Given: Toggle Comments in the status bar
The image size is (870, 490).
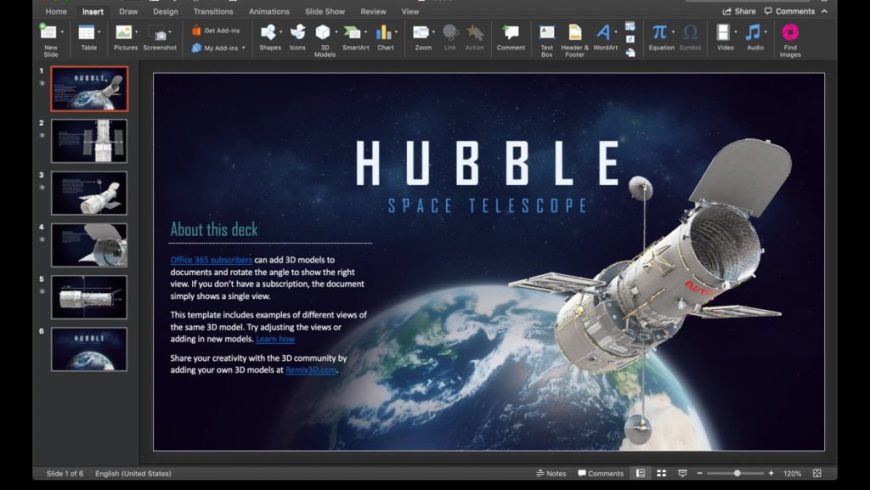Looking at the screenshot, I should click(x=601, y=473).
